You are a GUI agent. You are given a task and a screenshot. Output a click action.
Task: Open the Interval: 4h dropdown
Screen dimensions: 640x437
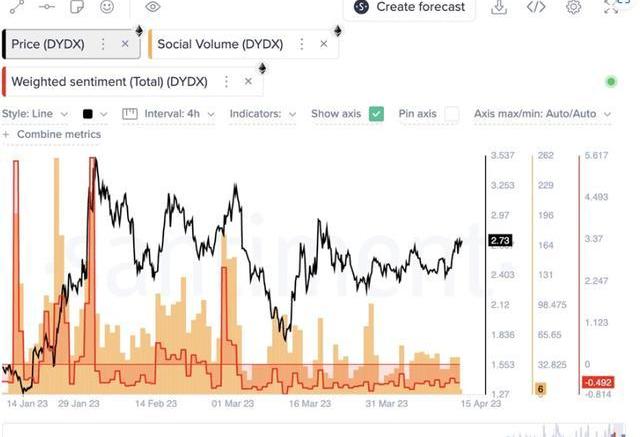(169, 114)
